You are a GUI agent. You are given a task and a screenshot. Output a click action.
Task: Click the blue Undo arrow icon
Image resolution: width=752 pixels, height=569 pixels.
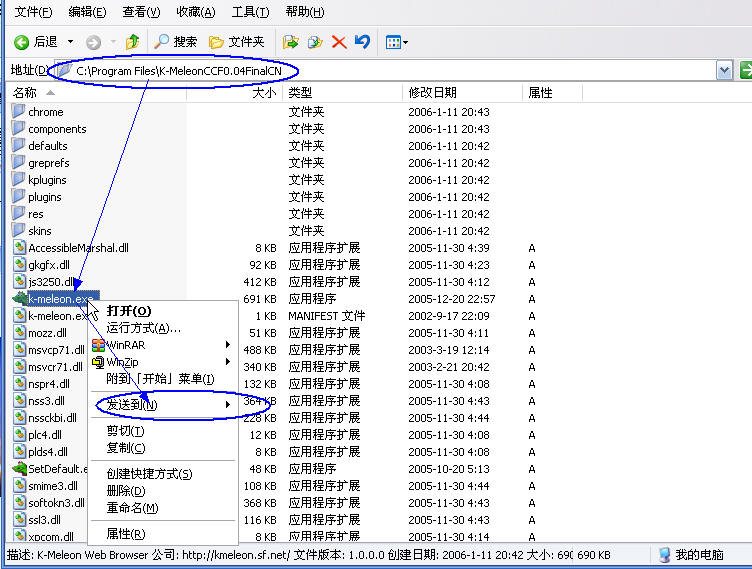(363, 42)
